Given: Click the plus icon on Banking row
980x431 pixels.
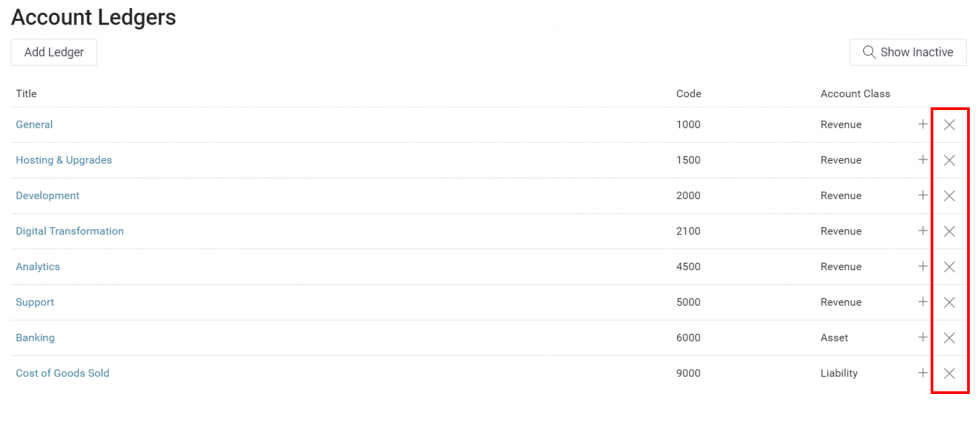Looking at the screenshot, I should pos(923,337).
